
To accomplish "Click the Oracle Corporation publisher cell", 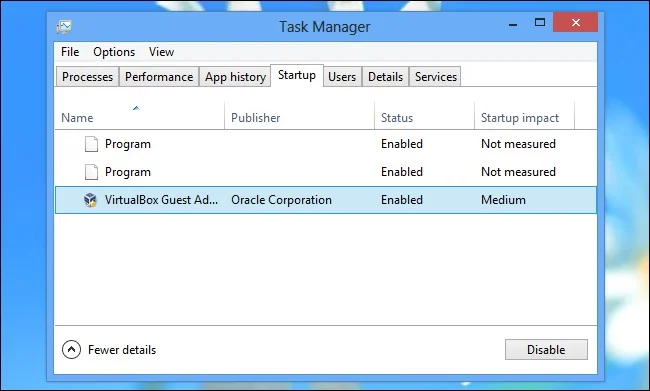I will pyautogui.click(x=281, y=200).
